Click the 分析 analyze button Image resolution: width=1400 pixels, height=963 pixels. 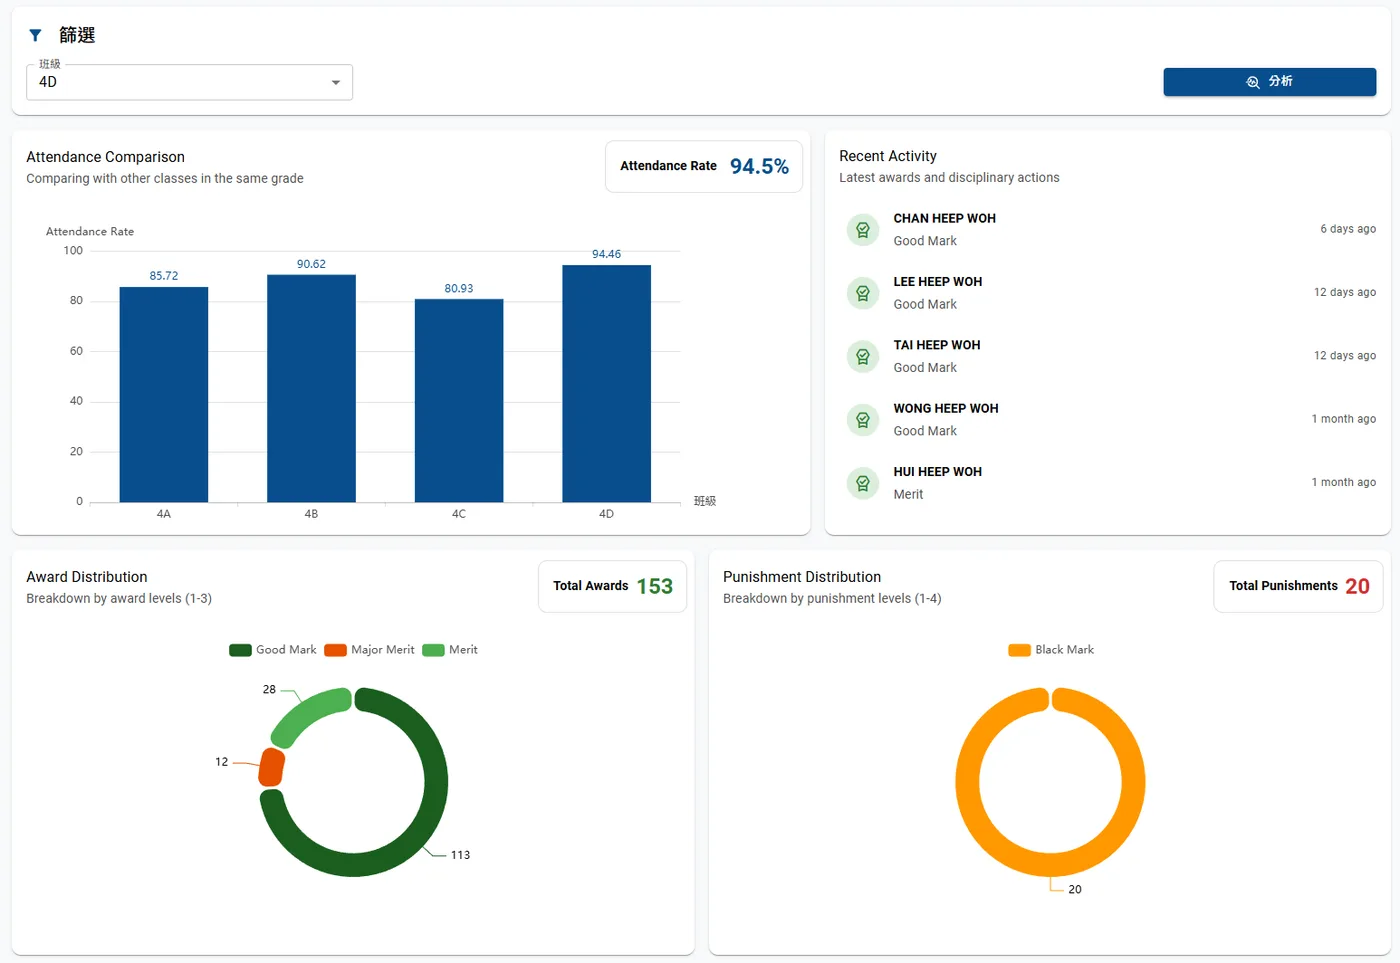[x=1270, y=82]
